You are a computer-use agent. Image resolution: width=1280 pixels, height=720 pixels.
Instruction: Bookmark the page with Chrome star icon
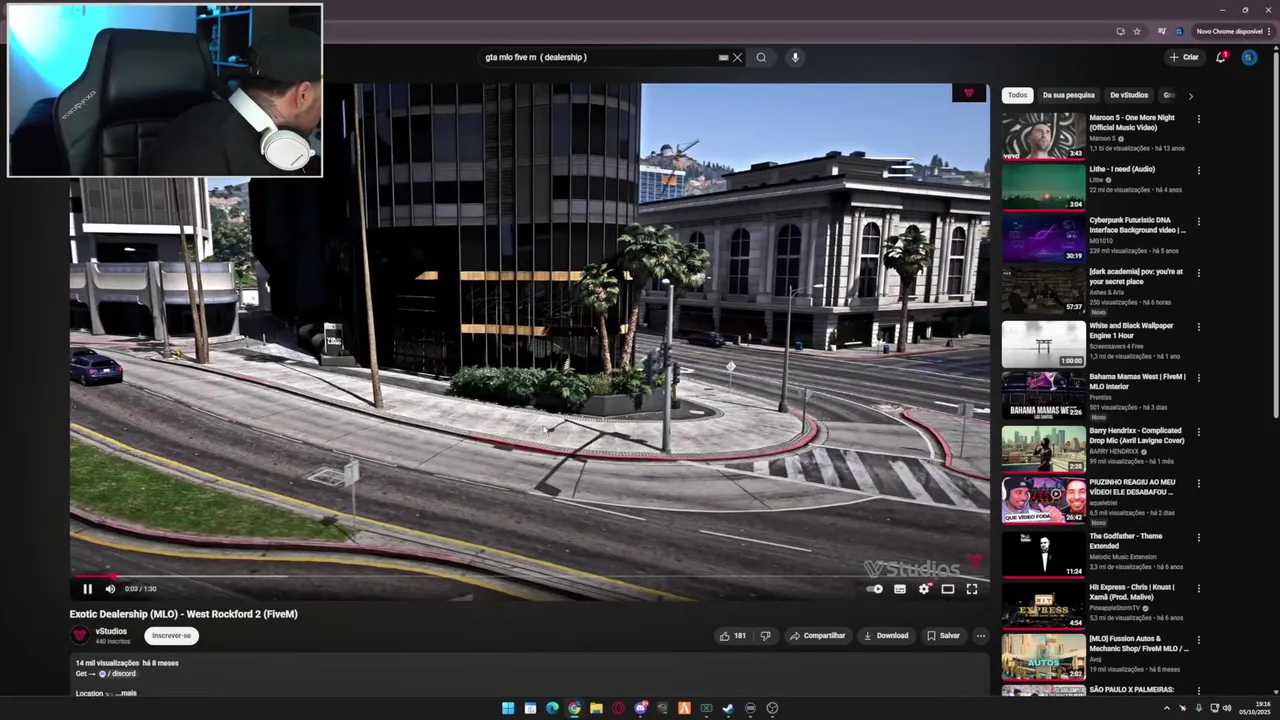tap(1137, 32)
